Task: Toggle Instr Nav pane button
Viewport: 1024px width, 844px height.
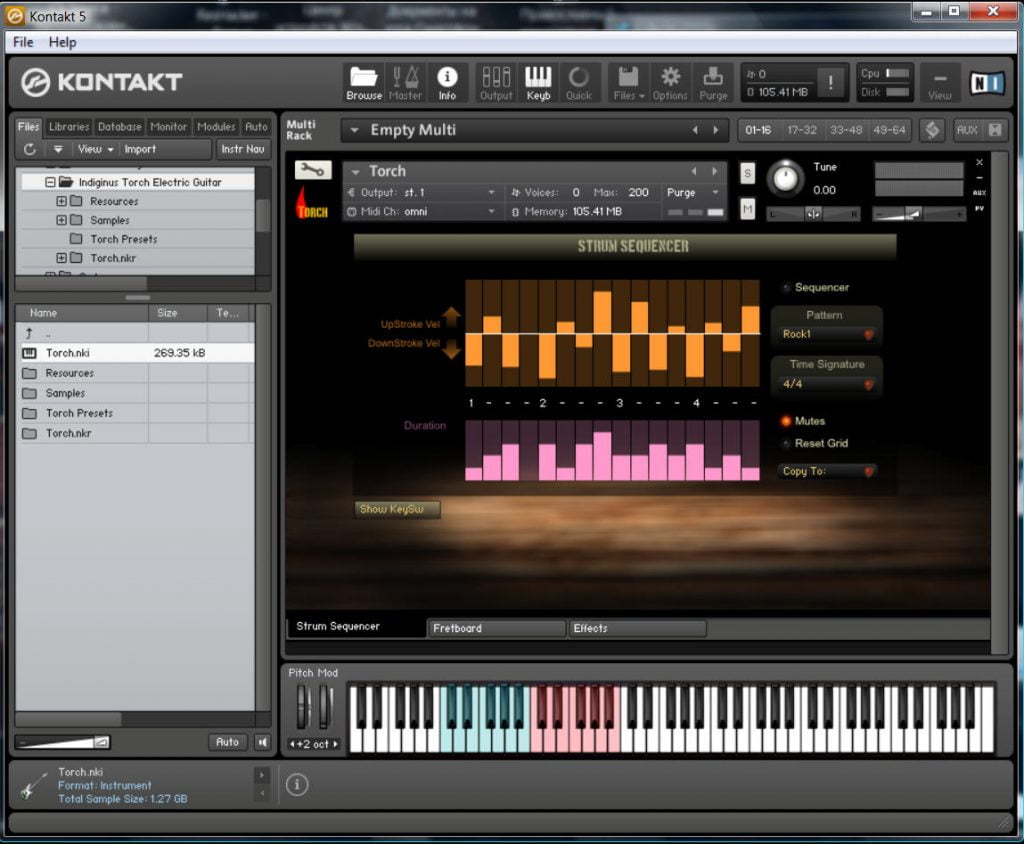Action: tap(242, 149)
